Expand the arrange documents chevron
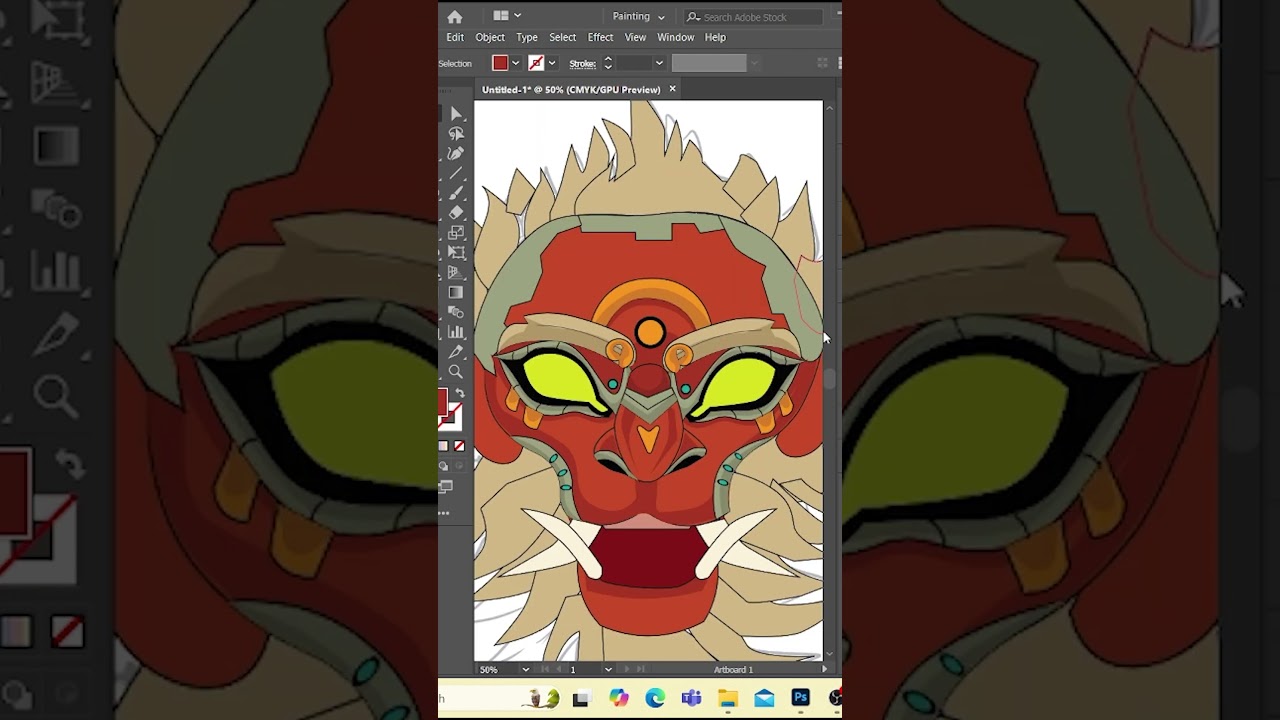This screenshot has height=720, width=1280. (x=517, y=16)
